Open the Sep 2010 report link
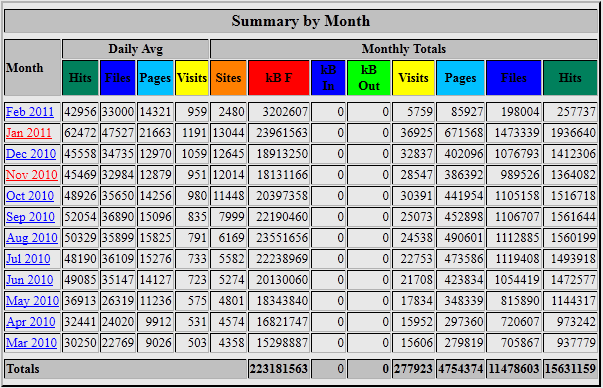Image resolution: width=603 pixels, height=388 pixels. 30,217
